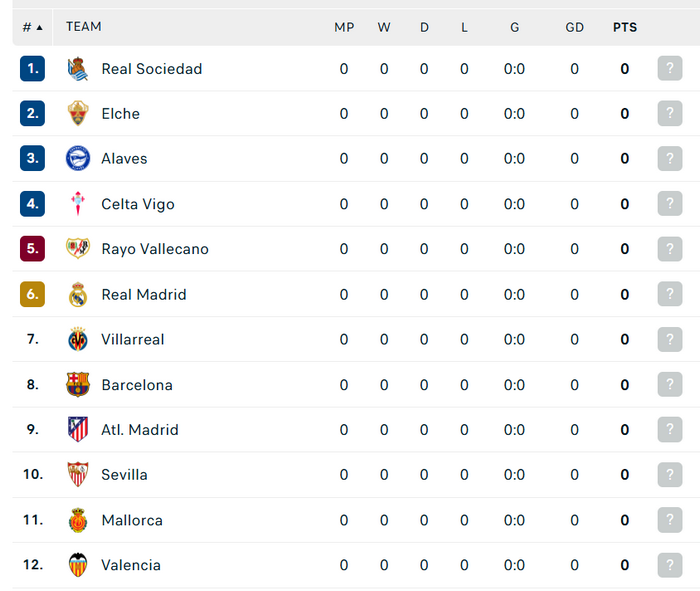The height and width of the screenshot is (591, 700).
Task: Sort standings by PTS column header
Action: tap(625, 28)
